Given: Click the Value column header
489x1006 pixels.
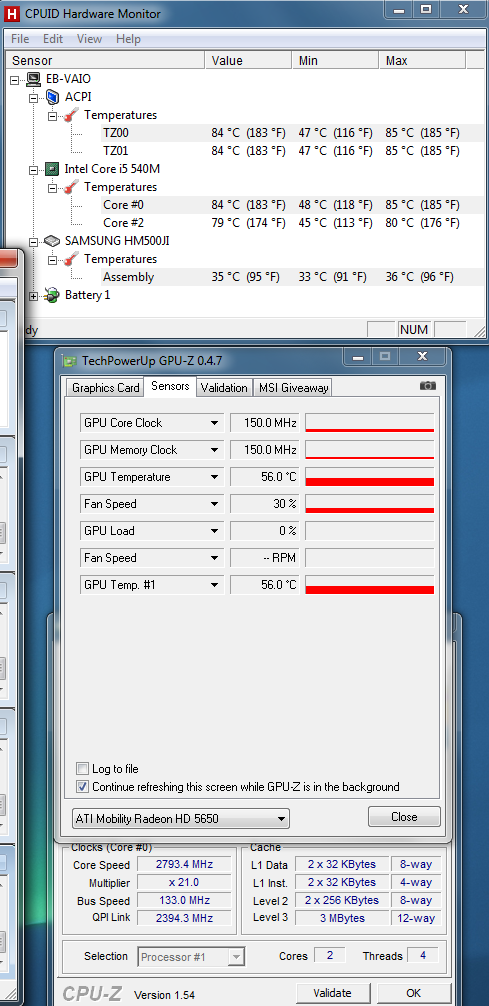Looking at the screenshot, I should (x=249, y=60).
